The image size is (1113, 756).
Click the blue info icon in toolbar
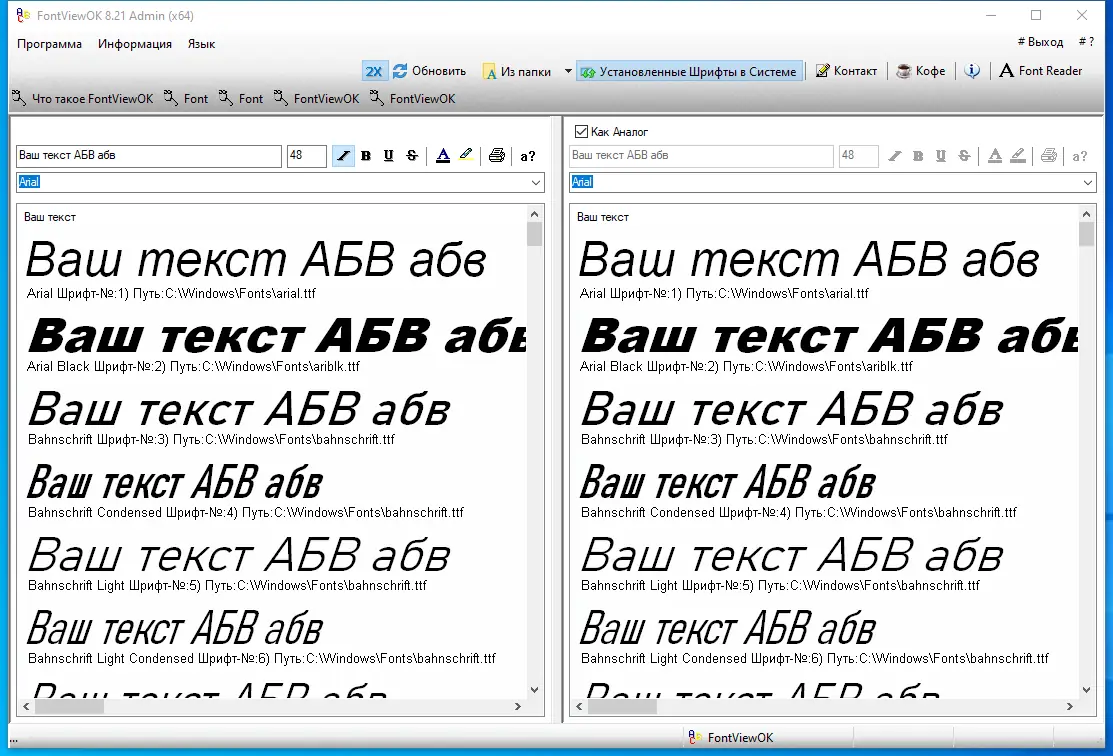tap(972, 71)
